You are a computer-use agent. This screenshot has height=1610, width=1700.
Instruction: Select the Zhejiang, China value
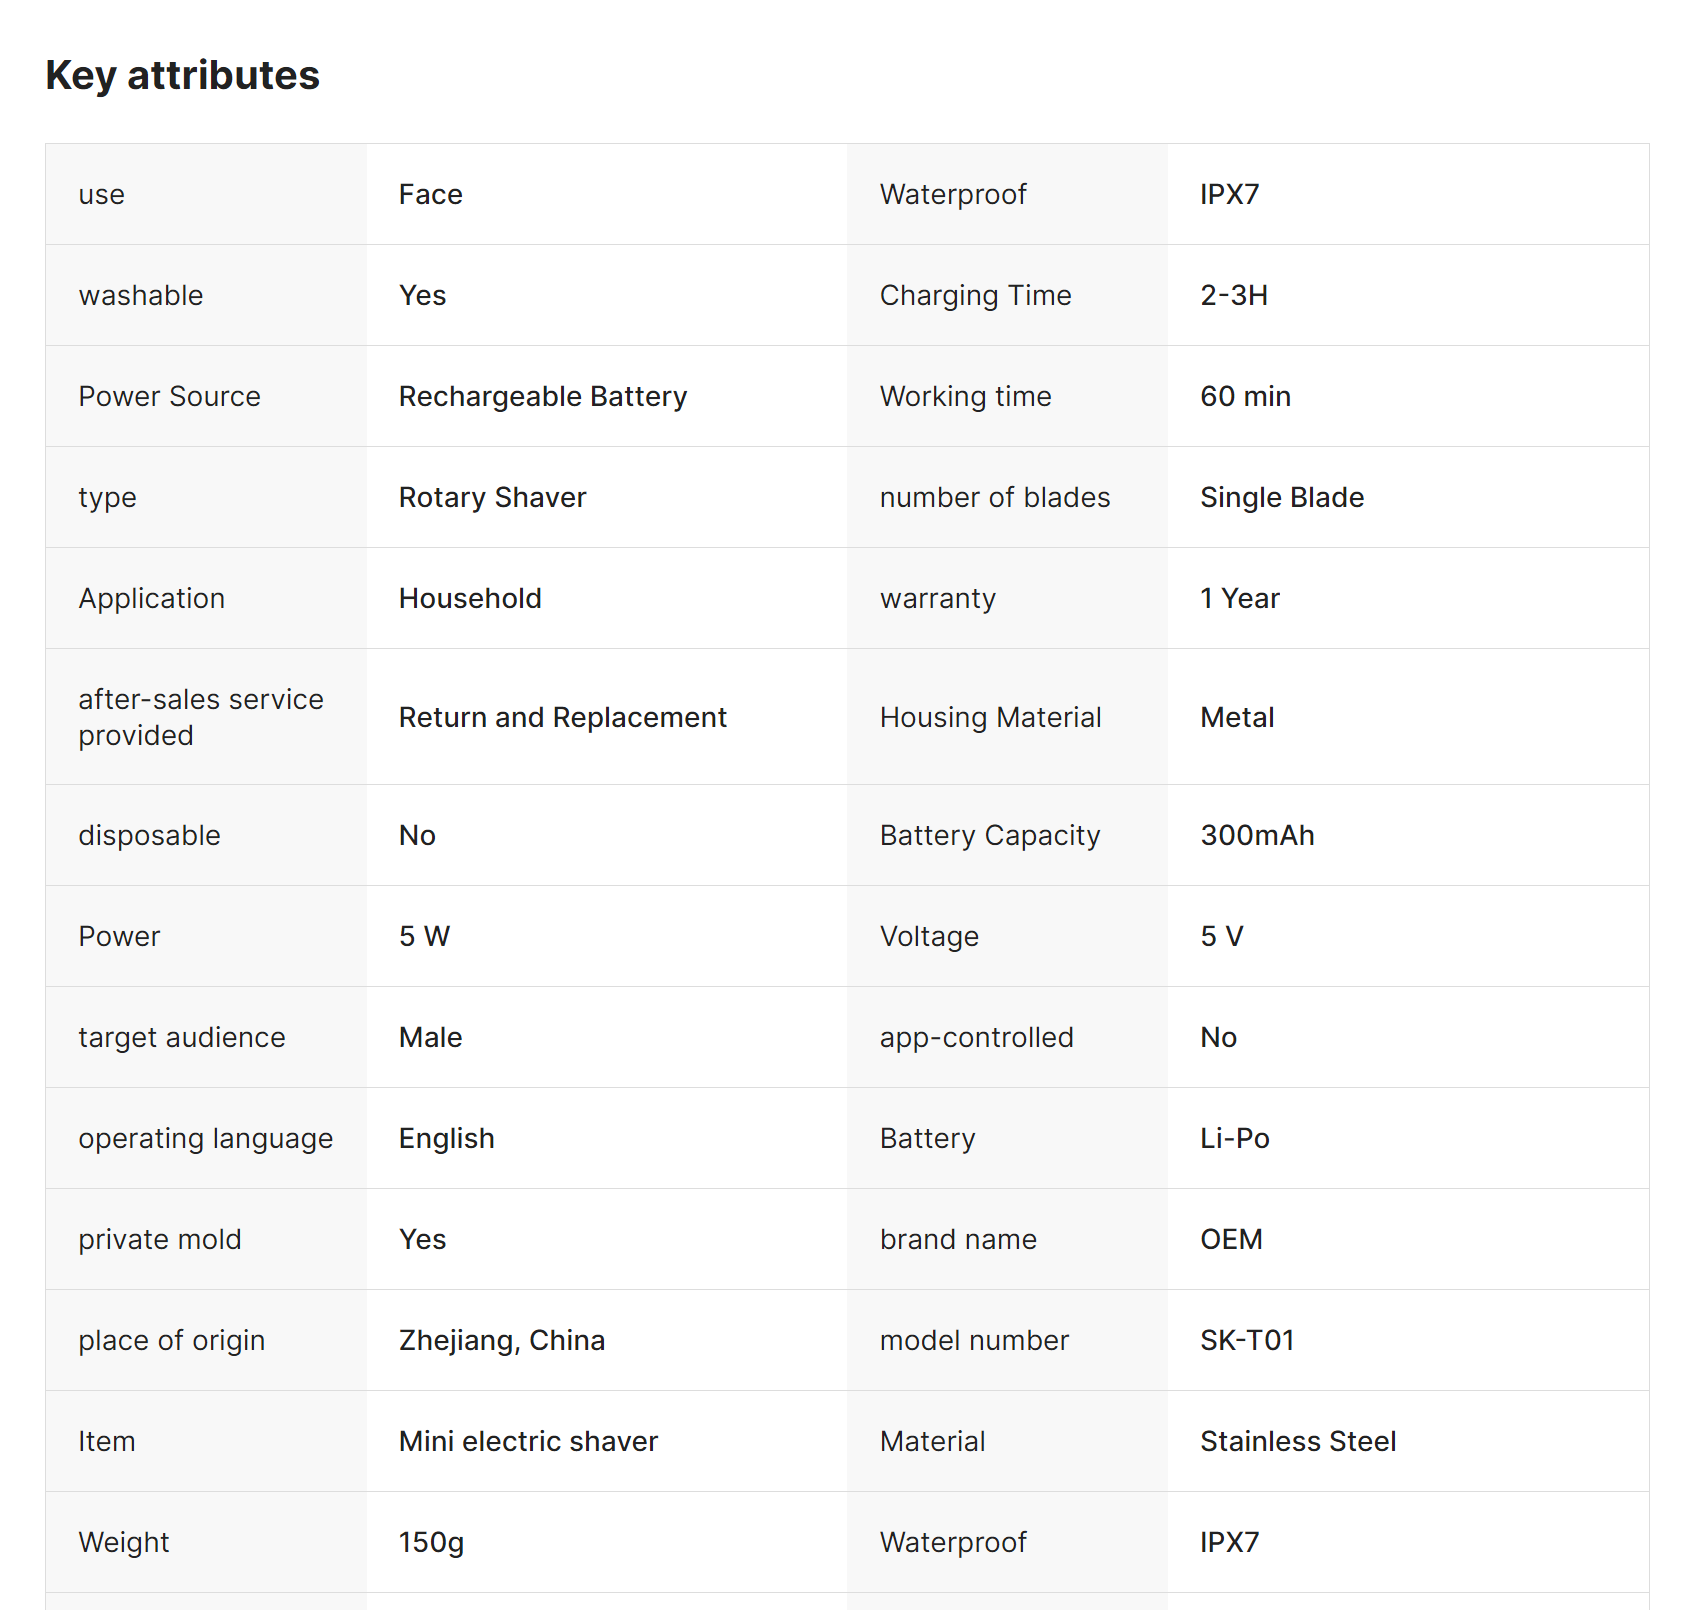click(501, 1341)
